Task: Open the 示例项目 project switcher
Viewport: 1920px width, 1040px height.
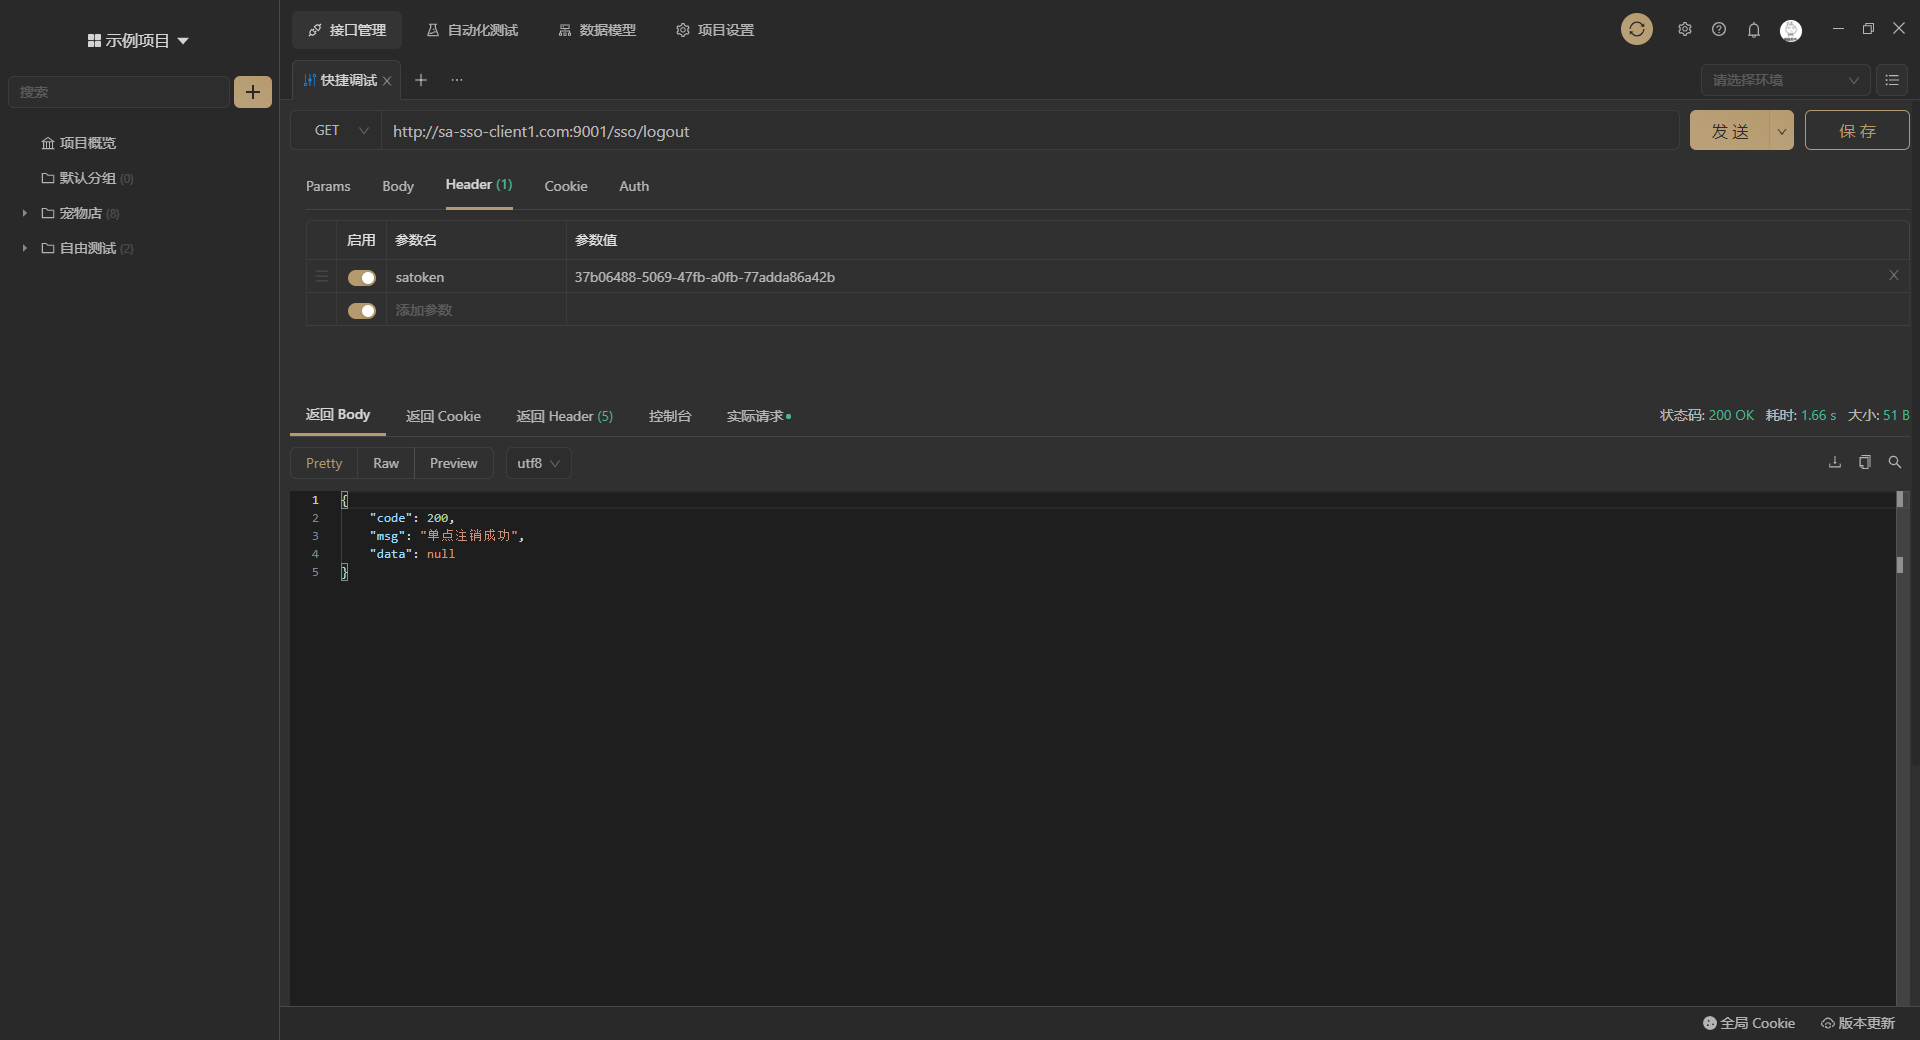Action: click(138, 41)
